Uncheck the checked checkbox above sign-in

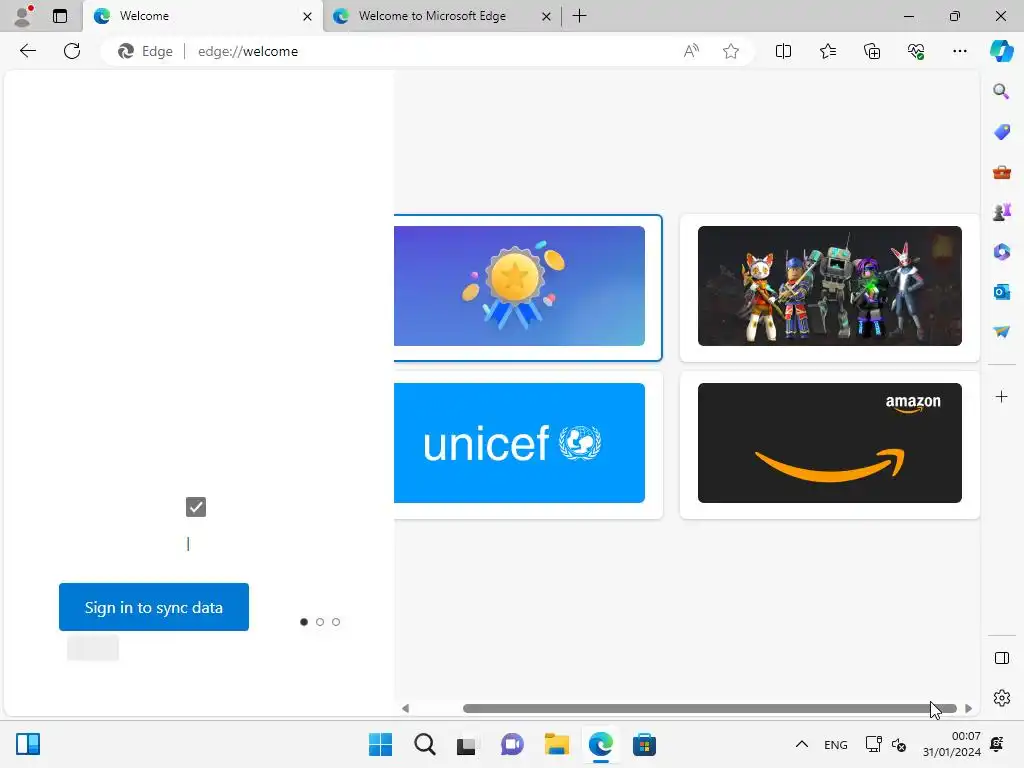pyautogui.click(x=196, y=507)
